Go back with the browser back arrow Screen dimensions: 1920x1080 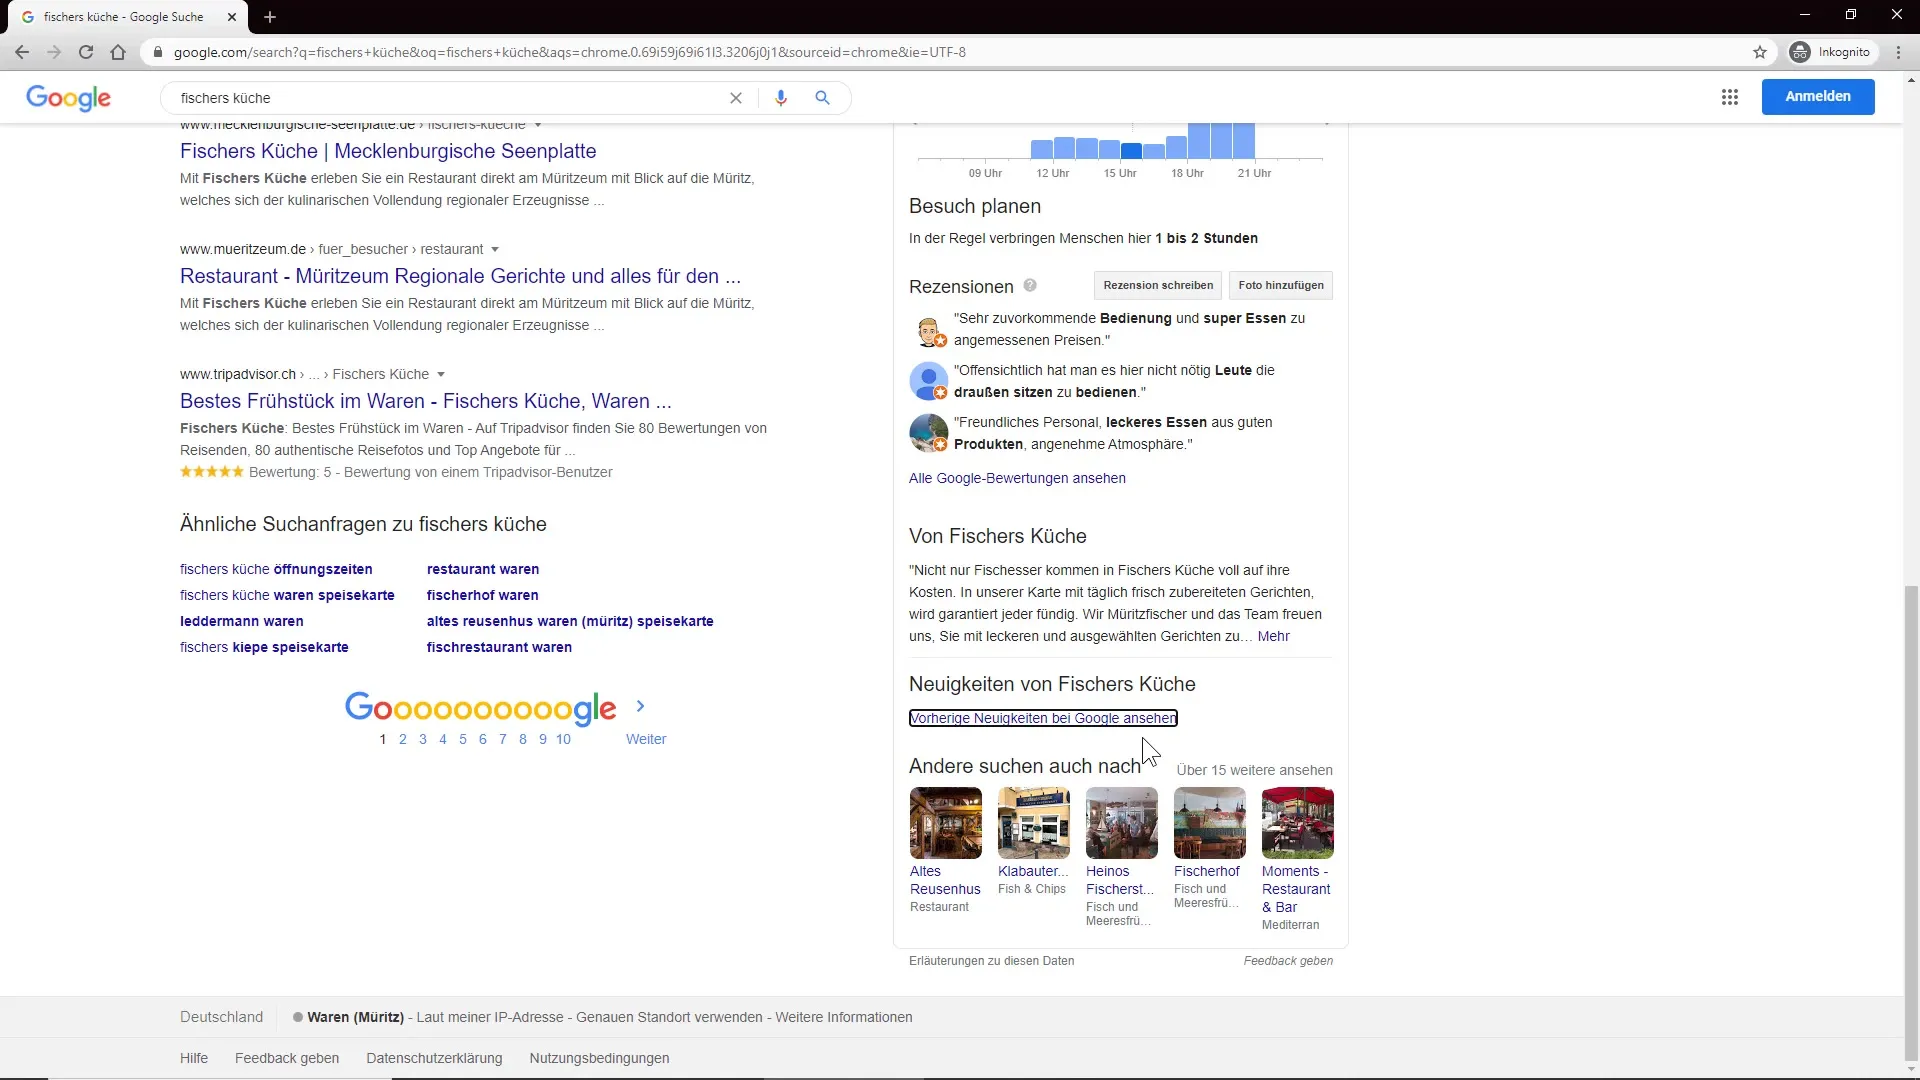click(22, 52)
